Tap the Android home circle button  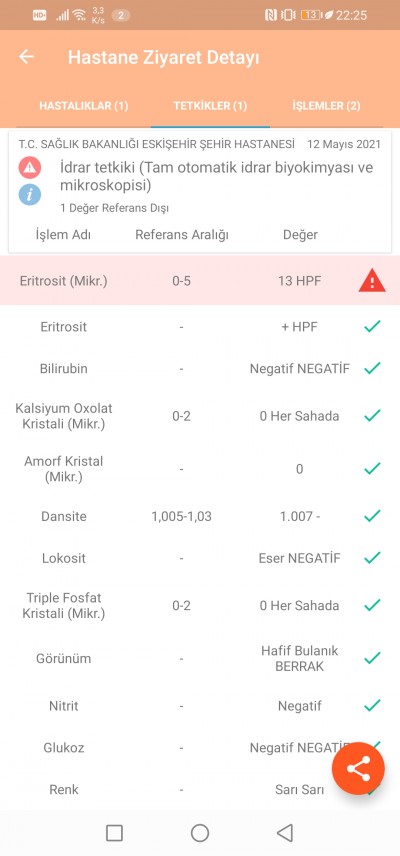point(200,833)
